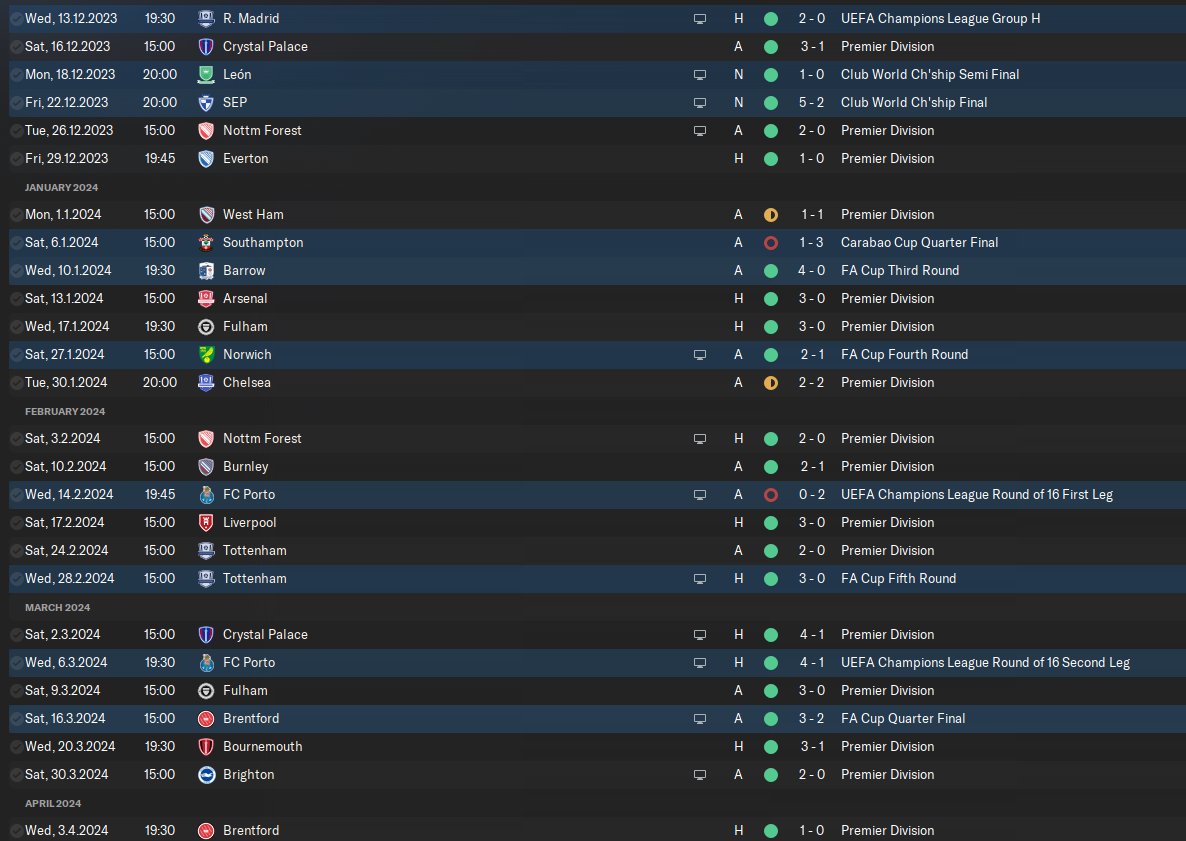Toggle the checkmark for Liverpool 17.2.2024 fixture
Image resolution: width=1186 pixels, height=841 pixels.
point(16,522)
